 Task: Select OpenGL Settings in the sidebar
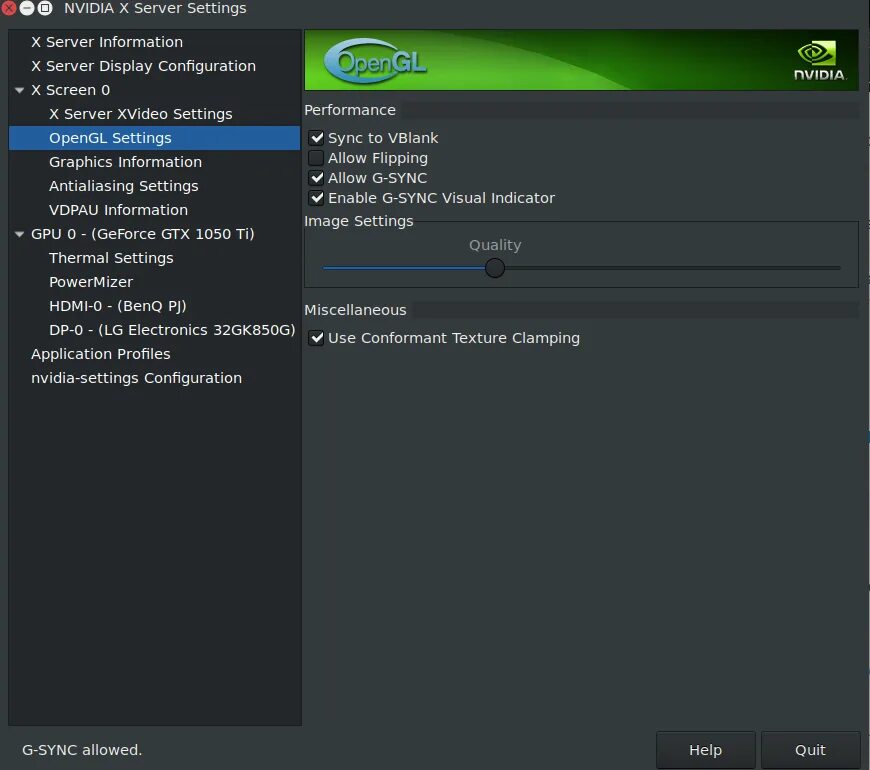point(155,138)
